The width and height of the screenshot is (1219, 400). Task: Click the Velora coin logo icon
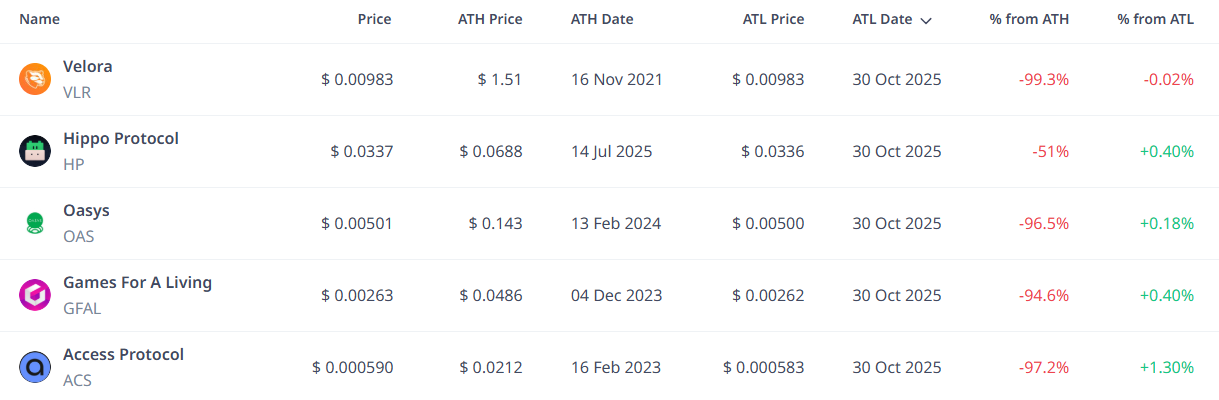click(35, 79)
